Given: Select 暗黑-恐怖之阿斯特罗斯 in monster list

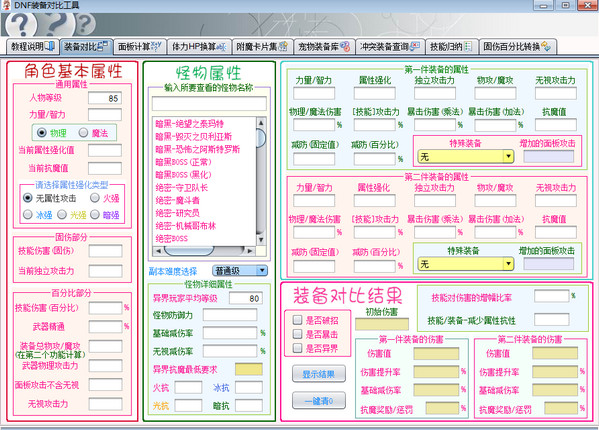Looking at the screenshot, I should [x=198, y=149].
